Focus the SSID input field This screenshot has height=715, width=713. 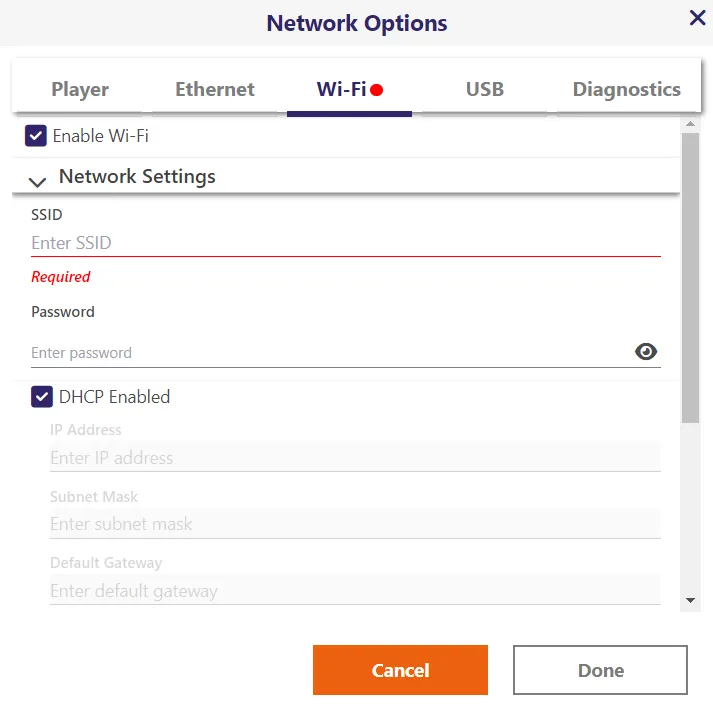click(x=345, y=243)
